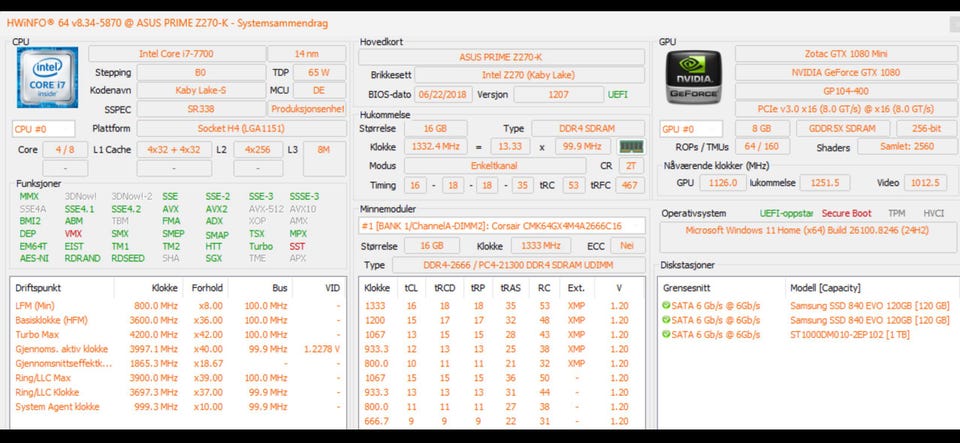This screenshot has height=443, width=960.
Task: Select the Turbo Max clock row
Action: [x=178, y=335]
